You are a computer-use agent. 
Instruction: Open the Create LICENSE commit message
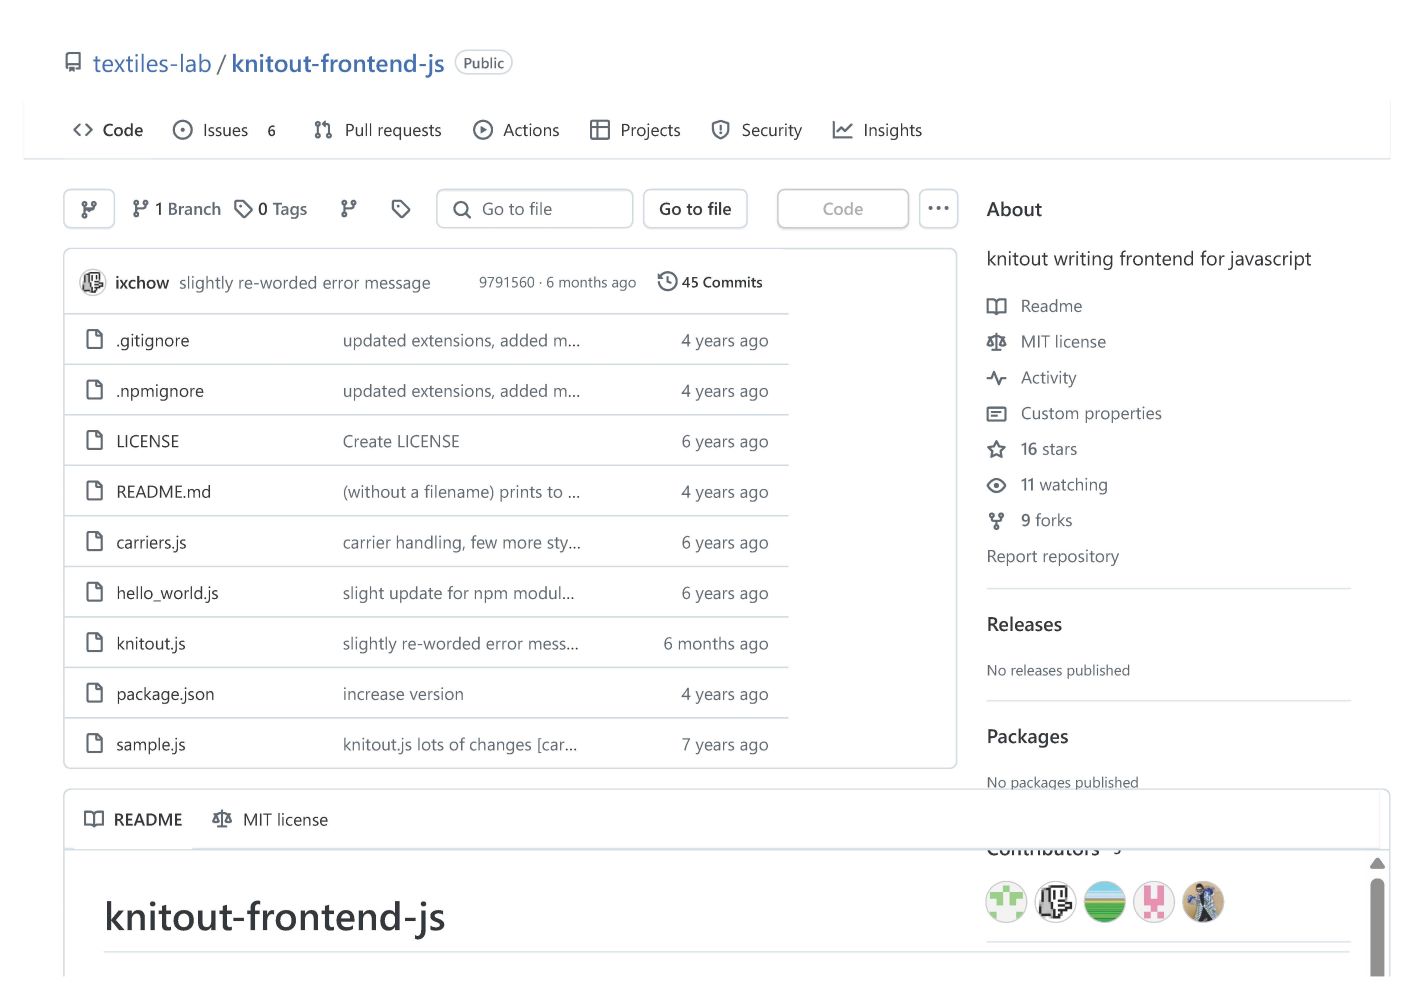pos(401,442)
